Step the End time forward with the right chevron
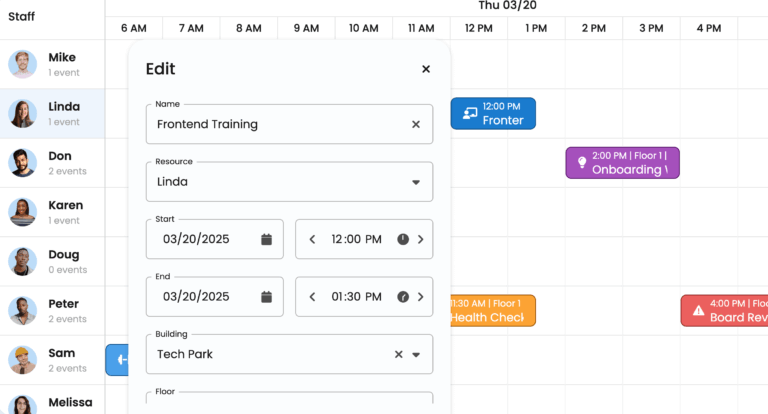Screen dimensions: 768x414 tap(420, 297)
